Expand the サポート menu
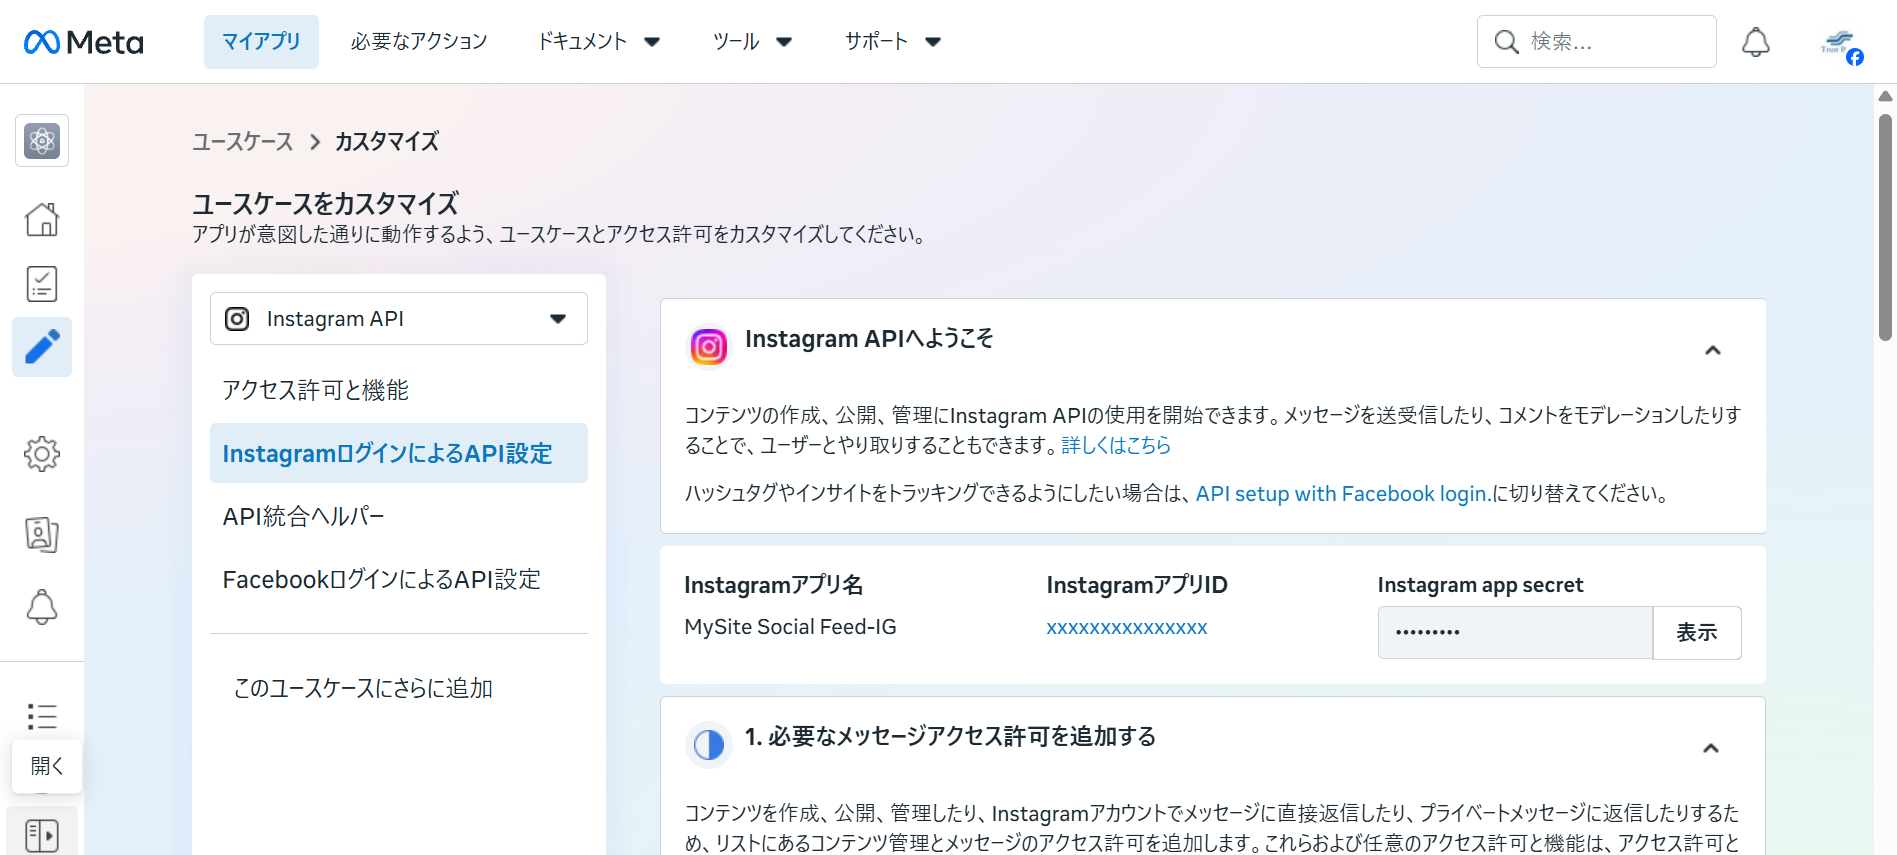1897x855 pixels. pos(893,42)
